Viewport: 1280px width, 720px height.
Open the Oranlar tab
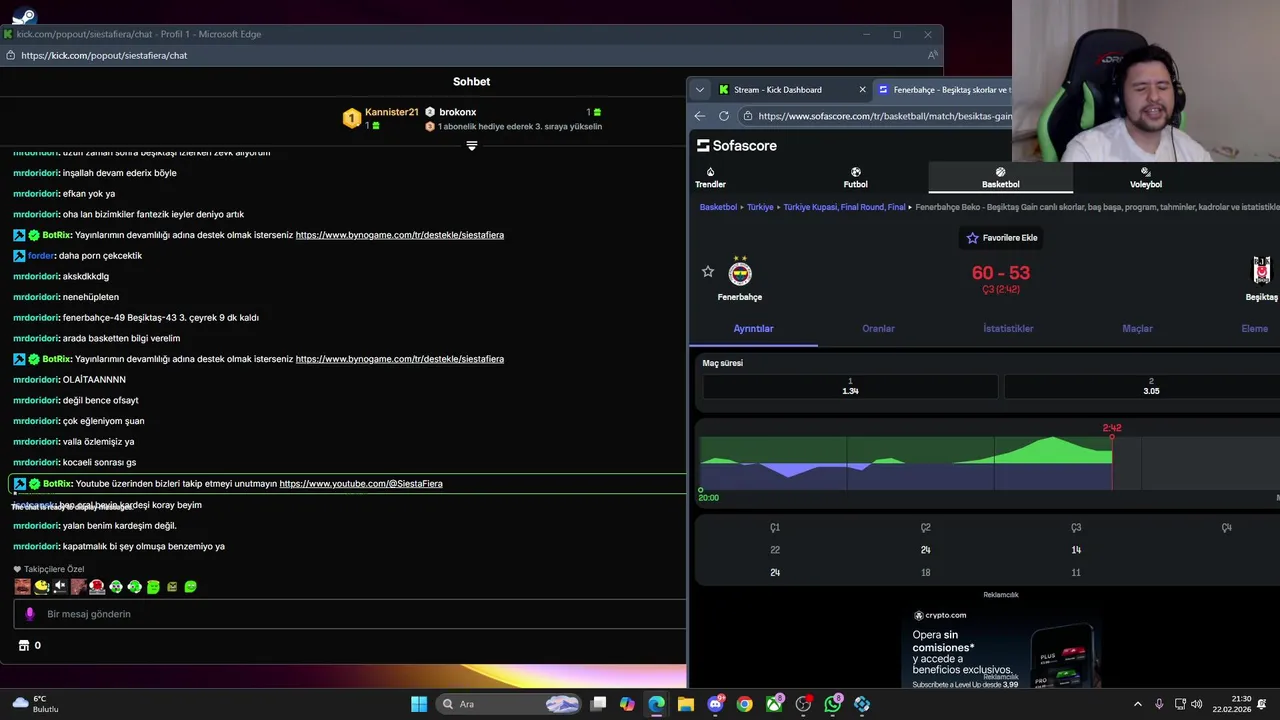click(x=878, y=328)
